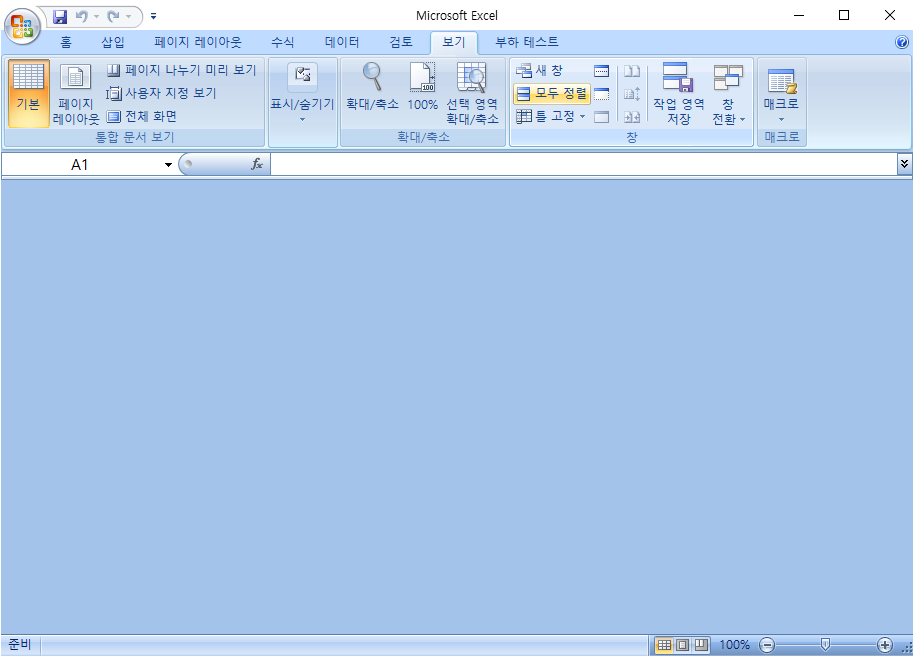Viewport: 914px width, 657px height.
Task: Open the 검토 tab
Action: [401, 42]
